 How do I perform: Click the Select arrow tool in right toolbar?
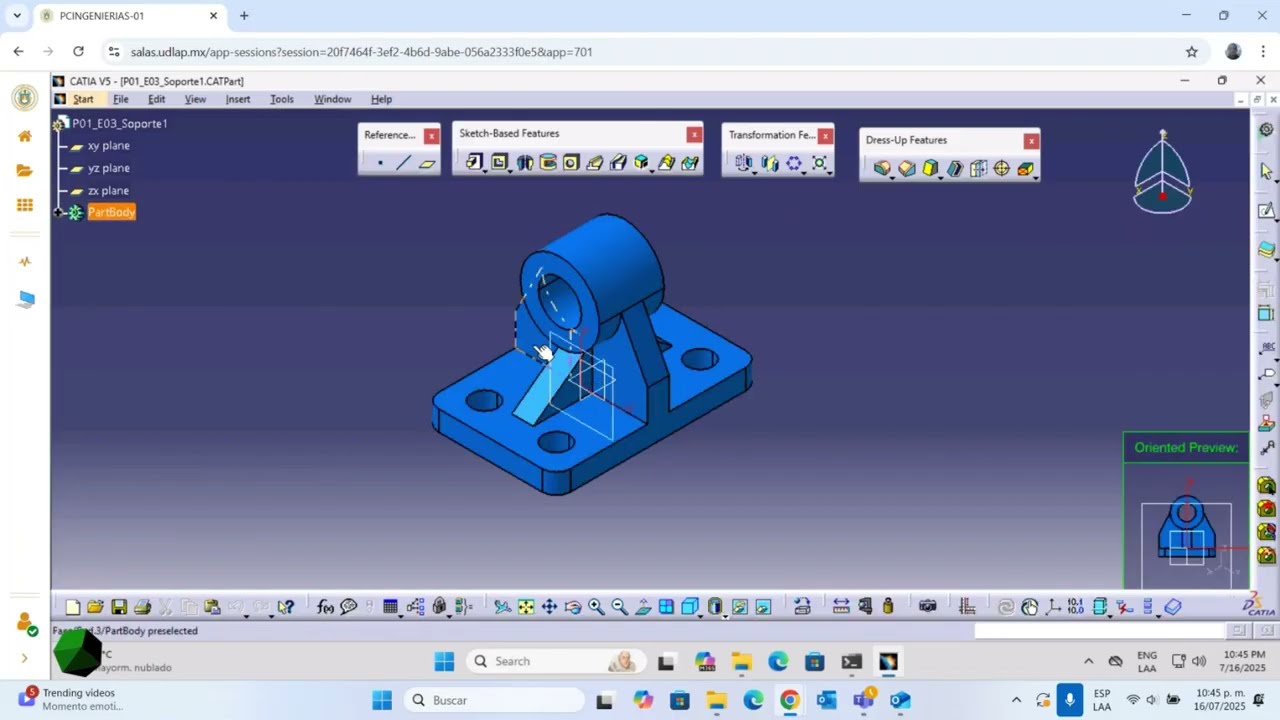(x=1266, y=171)
